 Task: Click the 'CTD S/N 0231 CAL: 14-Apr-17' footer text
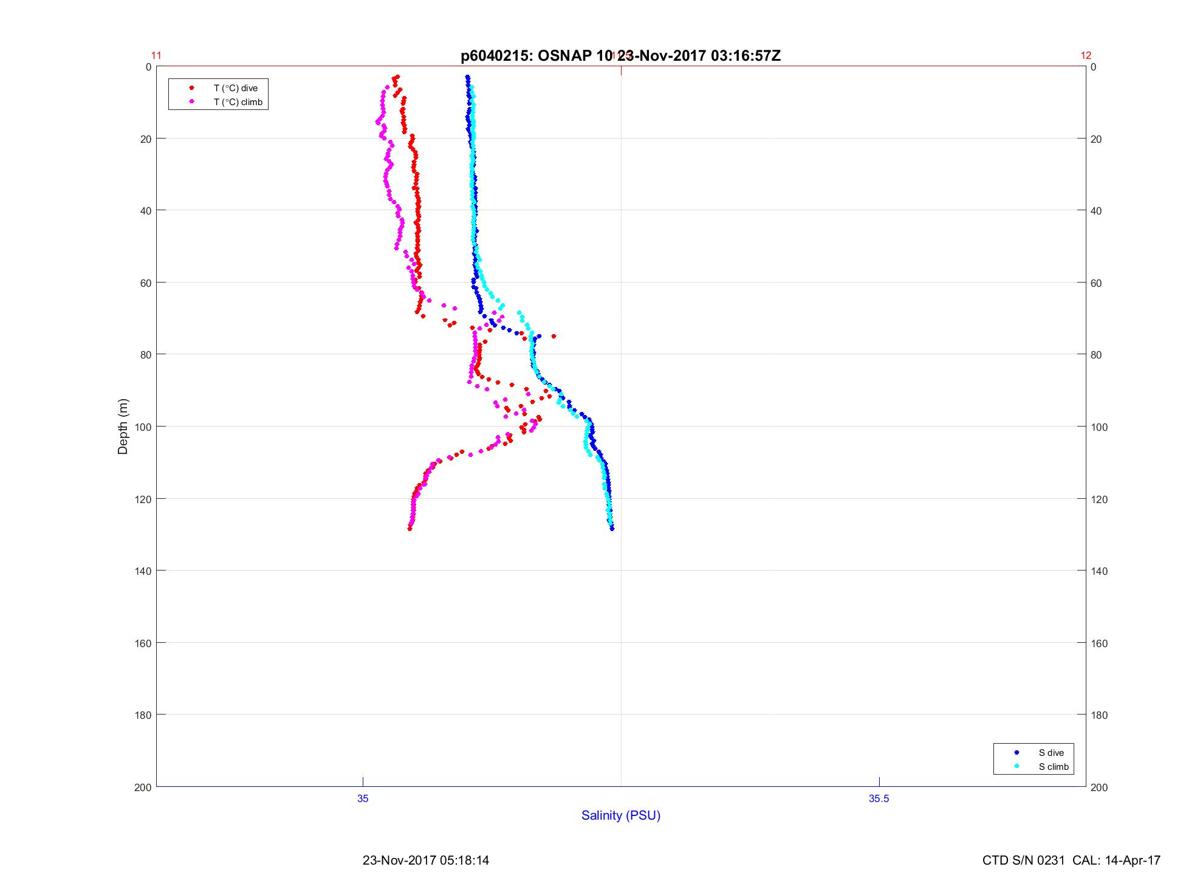click(1071, 860)
